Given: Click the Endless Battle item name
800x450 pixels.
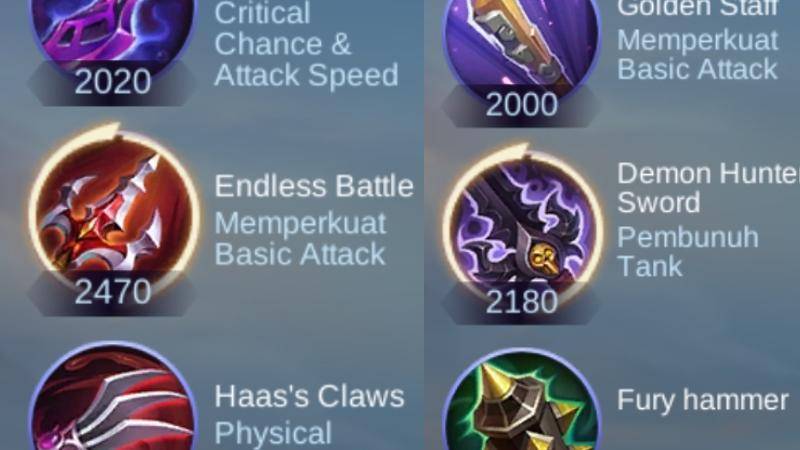Looking at the screenshot, I should [314, 186].
